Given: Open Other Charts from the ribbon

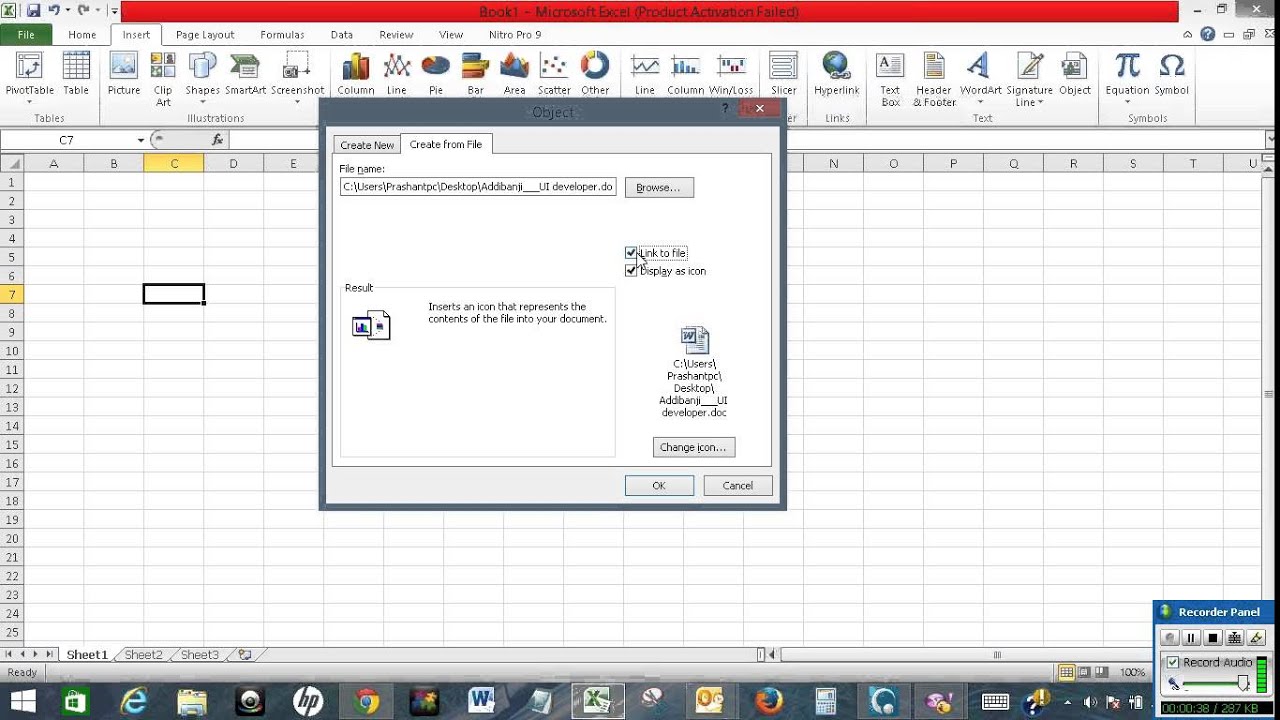Looking at the screenshot, I should click(x=595, y=74).
